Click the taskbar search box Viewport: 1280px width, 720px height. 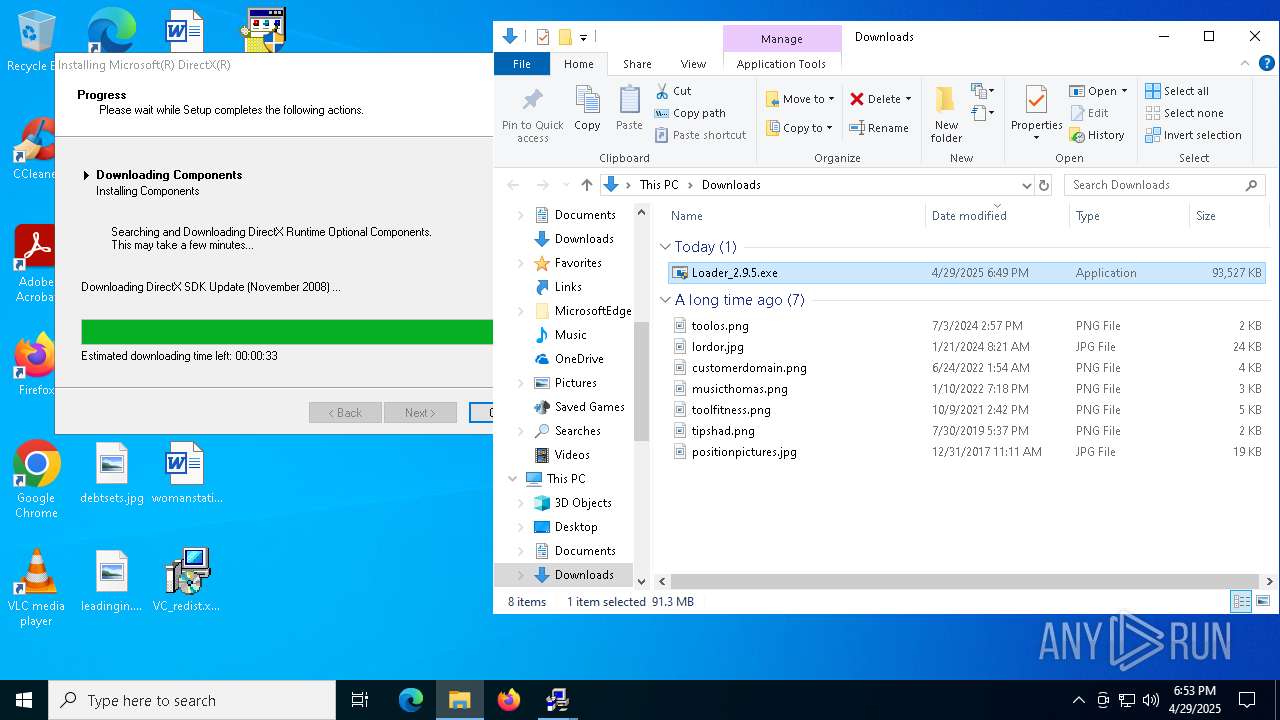[x=192, y=700]
